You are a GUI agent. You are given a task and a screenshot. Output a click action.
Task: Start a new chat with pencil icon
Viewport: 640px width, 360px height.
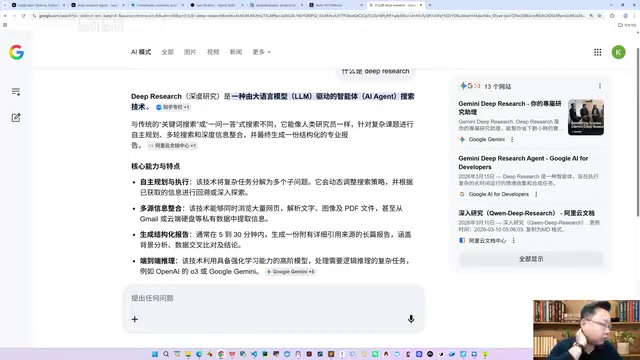tap(16, 118)
